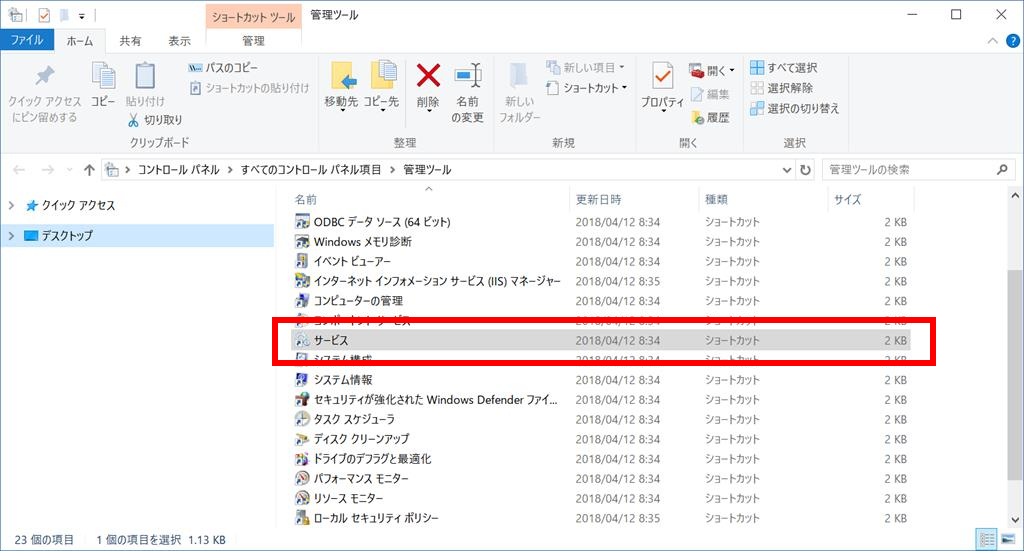Open the address bar history dropdown

point(785,170)
